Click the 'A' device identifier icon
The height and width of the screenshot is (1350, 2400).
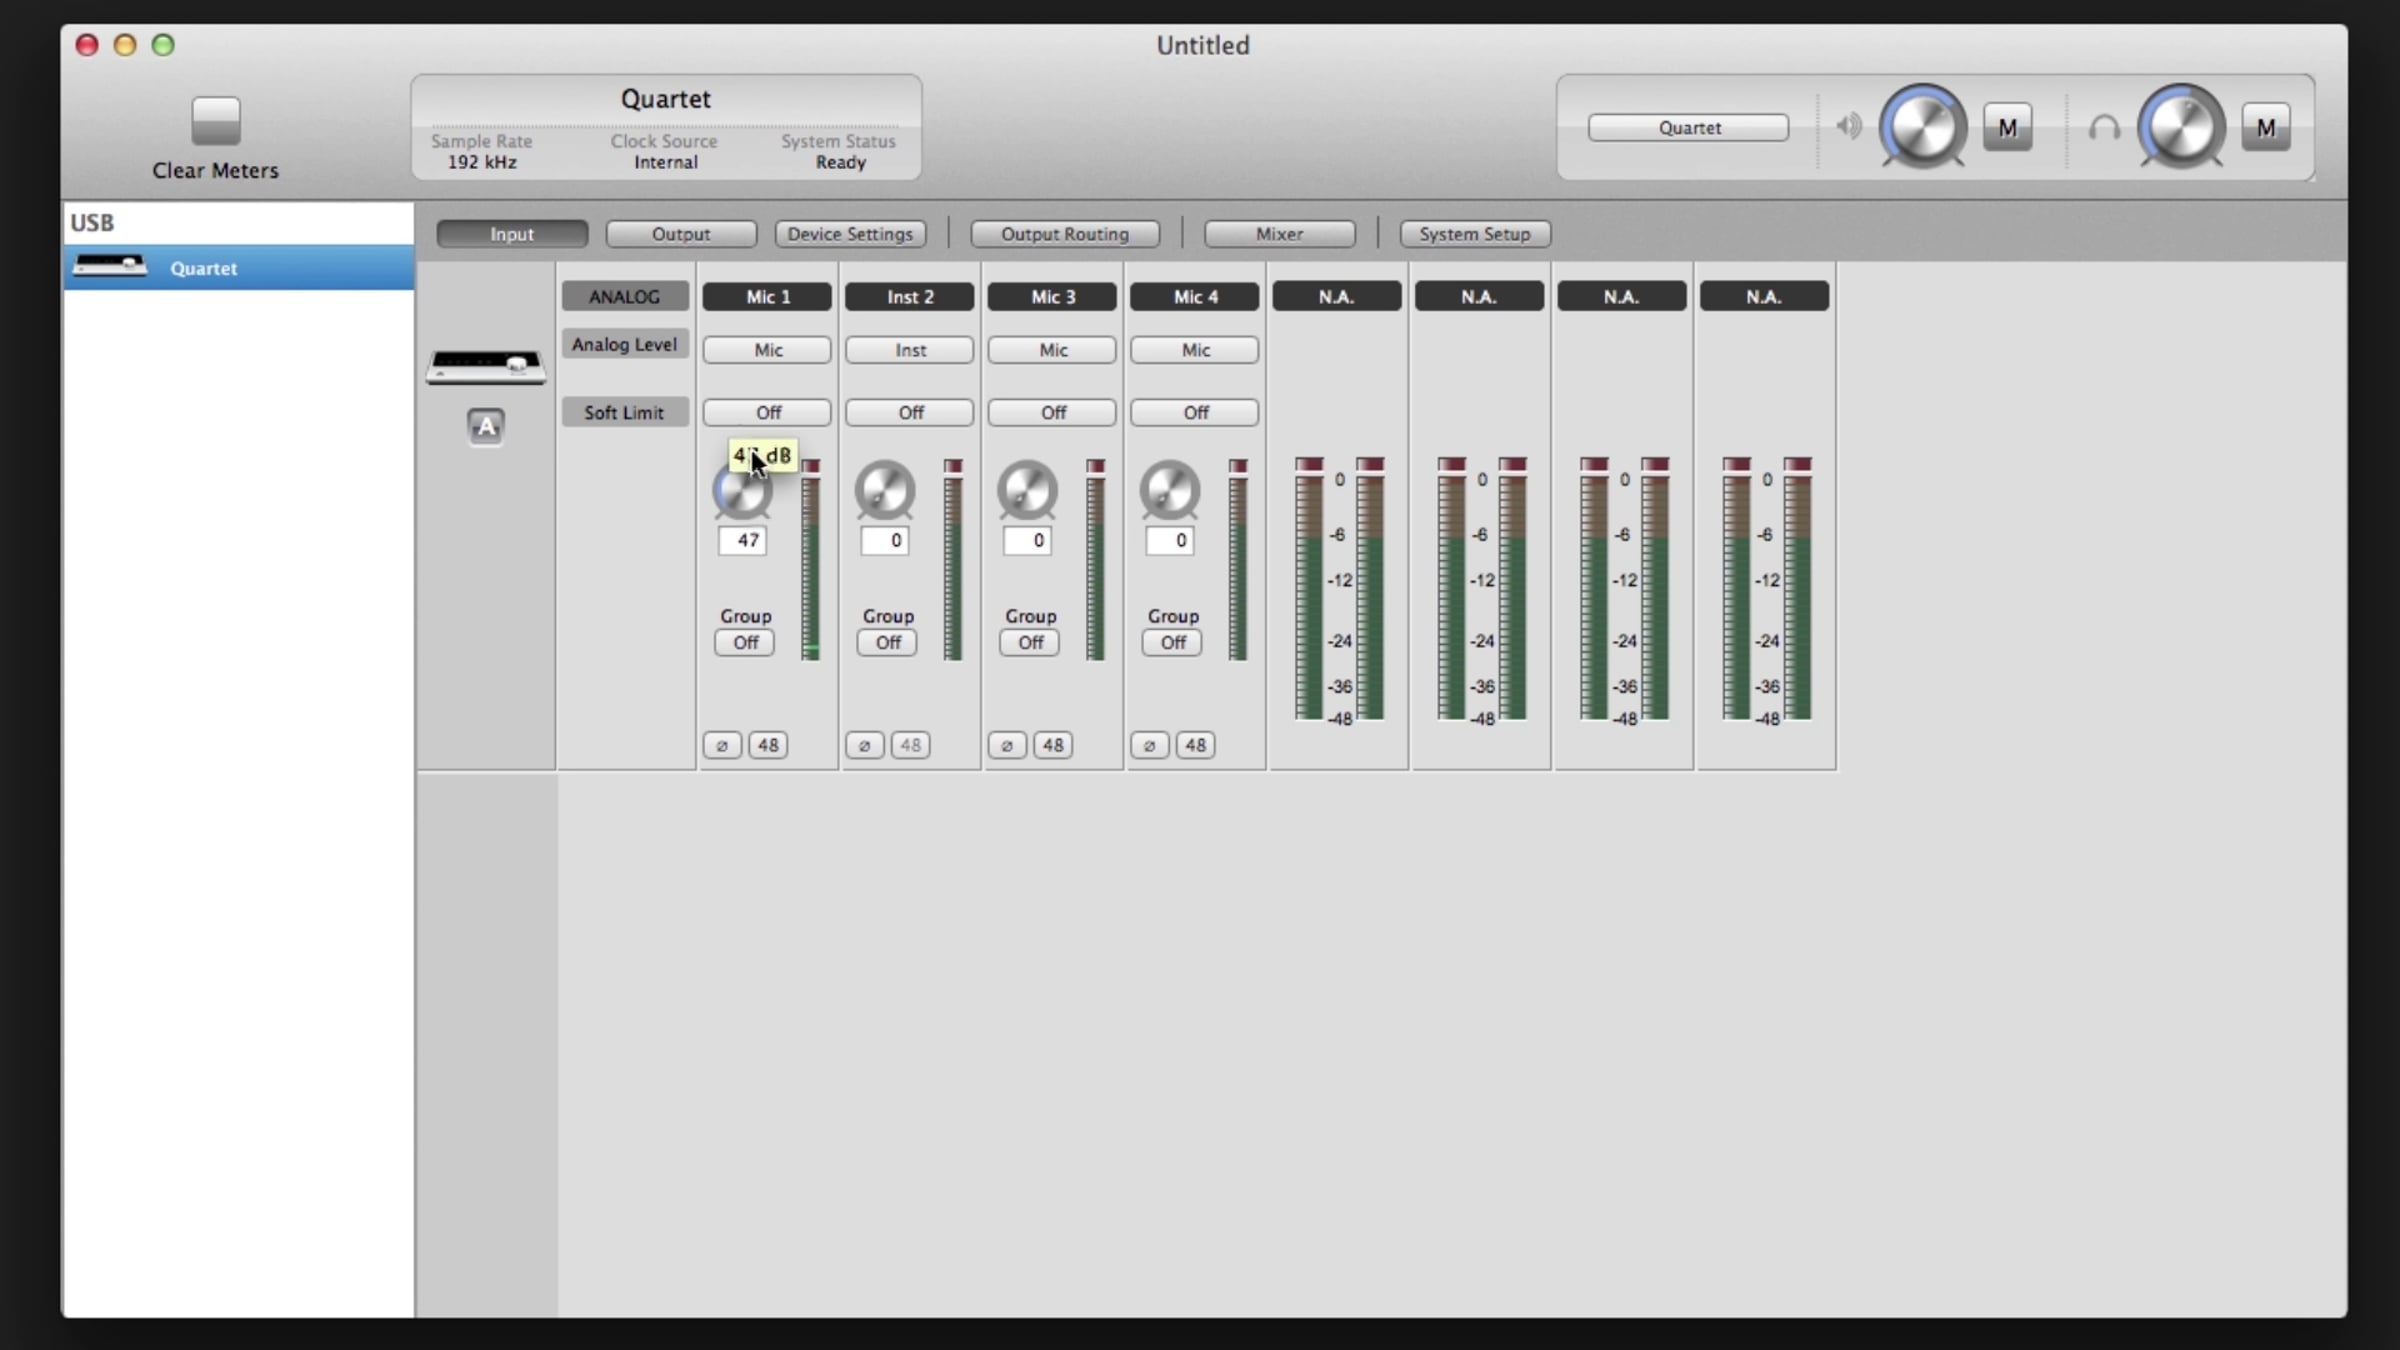(x=486, y=427)
